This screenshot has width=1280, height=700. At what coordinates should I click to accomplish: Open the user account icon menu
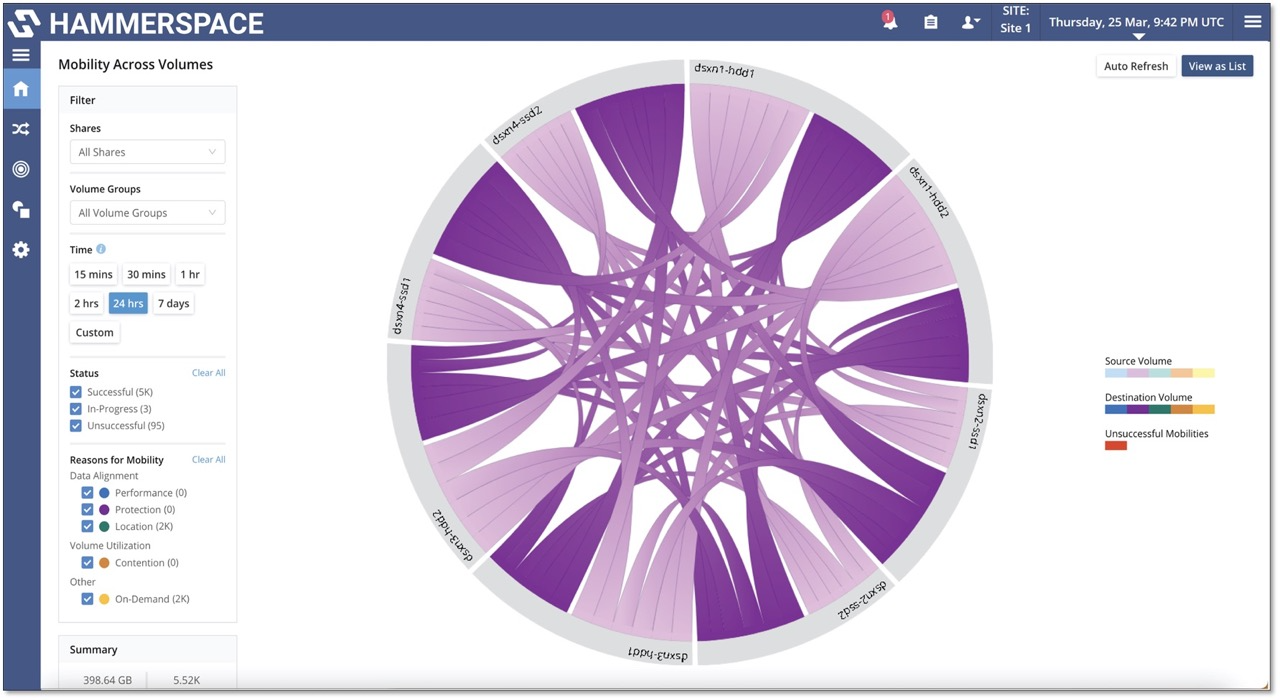[x=968, y=21]
